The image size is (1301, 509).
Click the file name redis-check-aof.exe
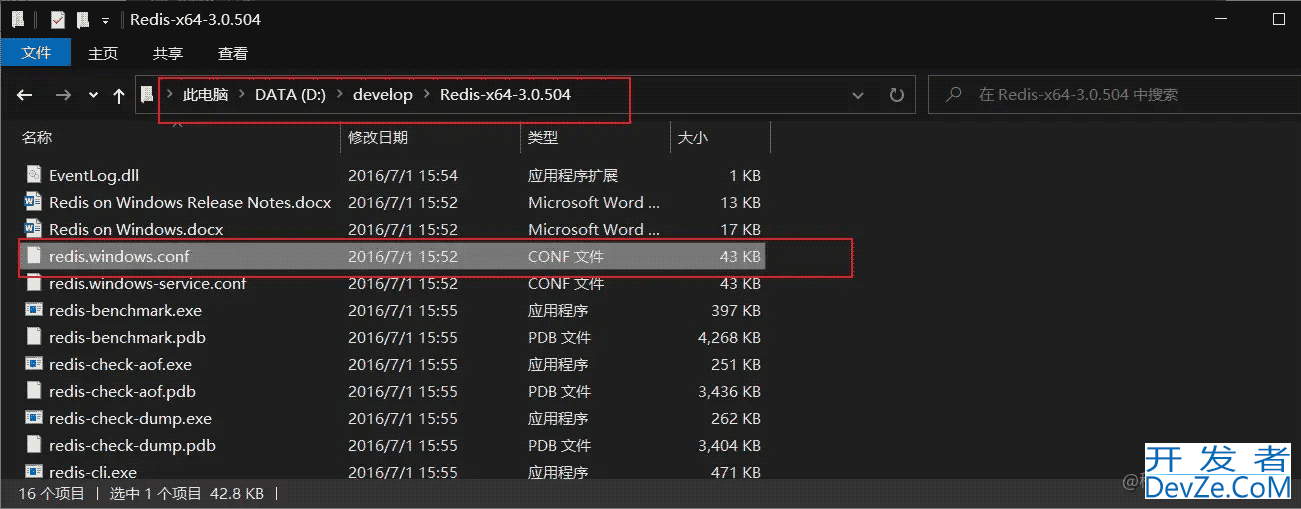[x=120, y=364]
